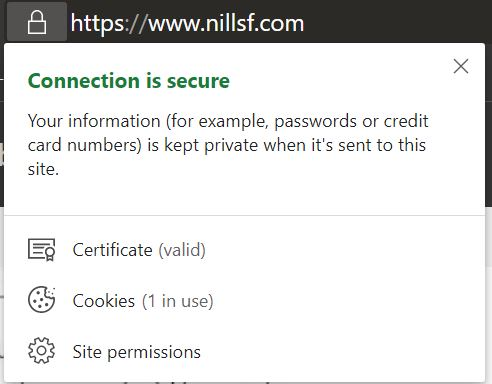
Task: Click the word "Cookies" label
Action: [104, 301]
